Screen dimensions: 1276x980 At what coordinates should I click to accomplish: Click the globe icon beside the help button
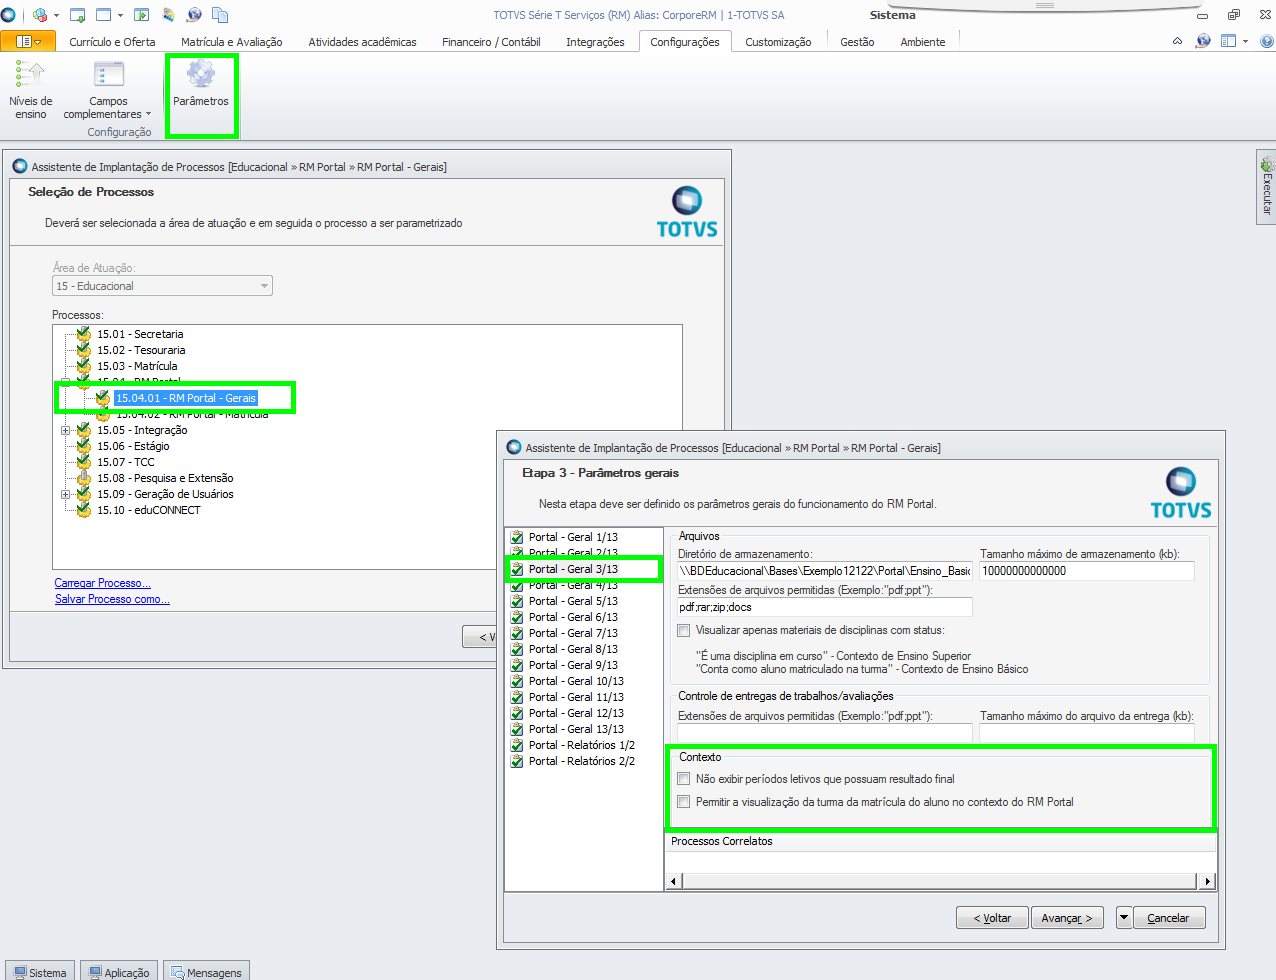(1203, 41)
